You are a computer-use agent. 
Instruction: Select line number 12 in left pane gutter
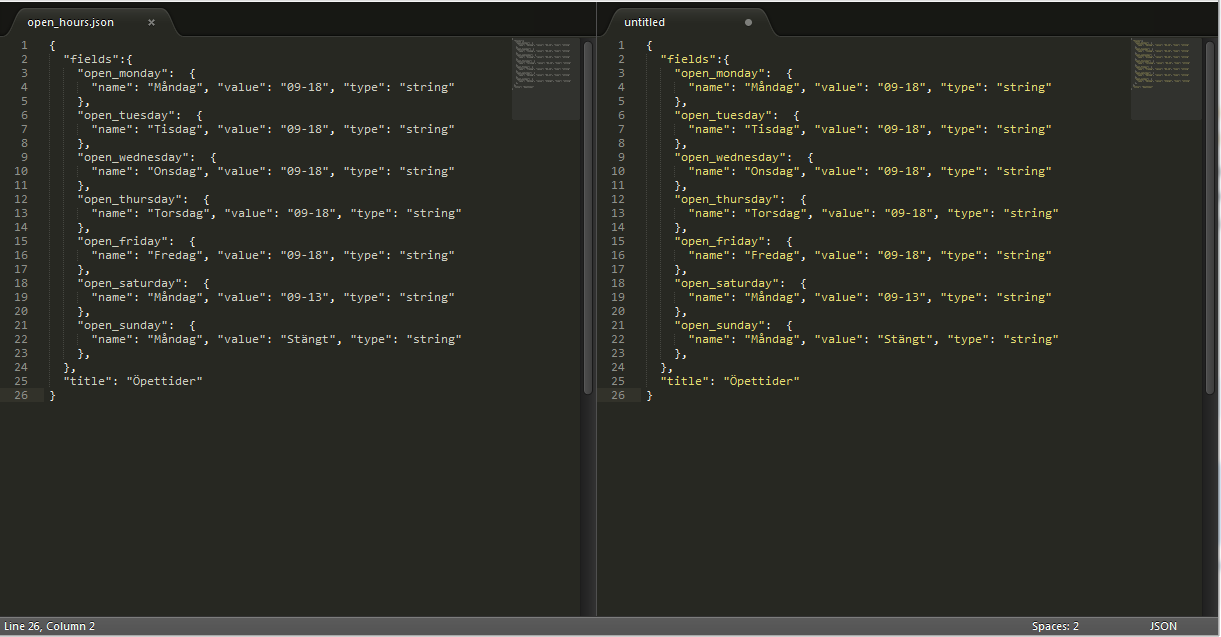23,199
